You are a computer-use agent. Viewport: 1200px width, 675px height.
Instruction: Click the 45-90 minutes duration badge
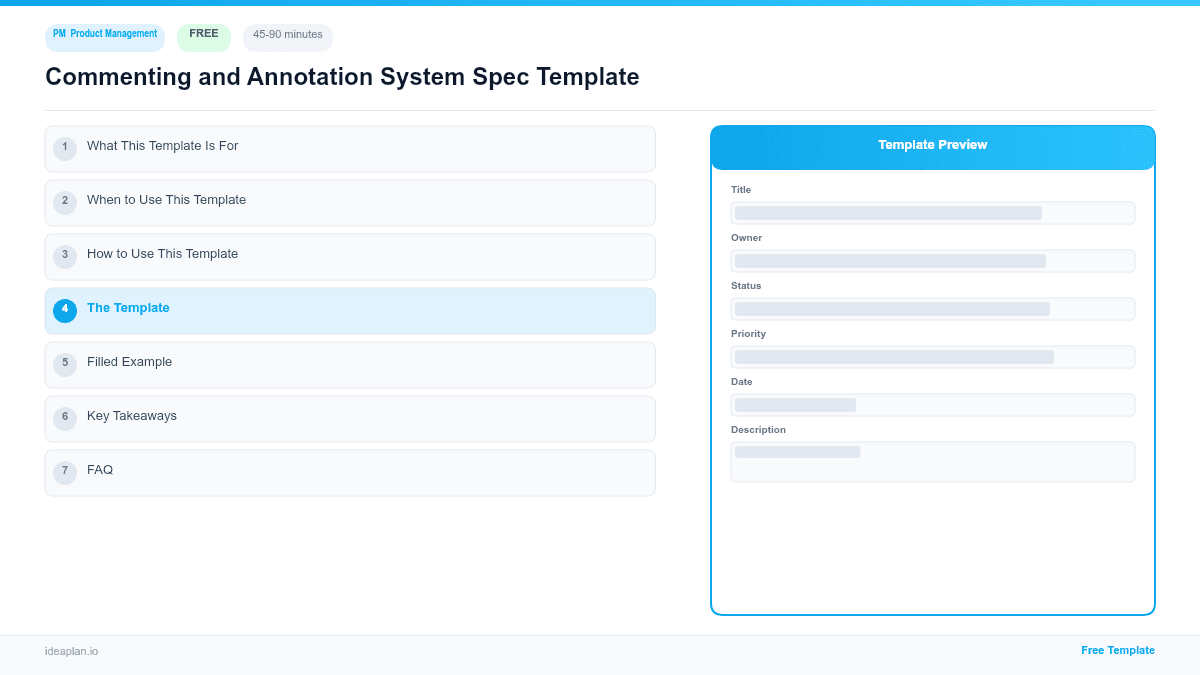287,36
